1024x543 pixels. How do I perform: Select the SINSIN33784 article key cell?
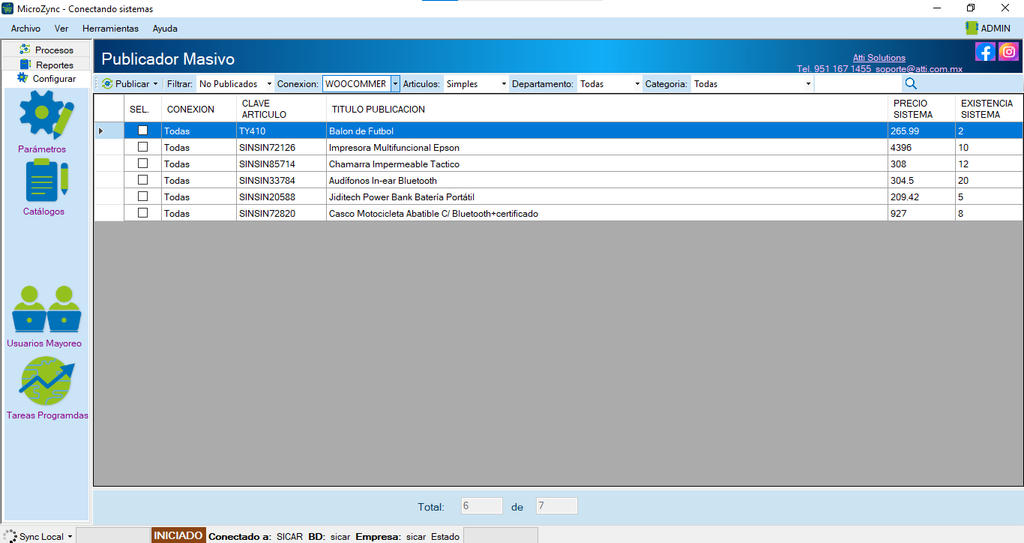(281, 180)
